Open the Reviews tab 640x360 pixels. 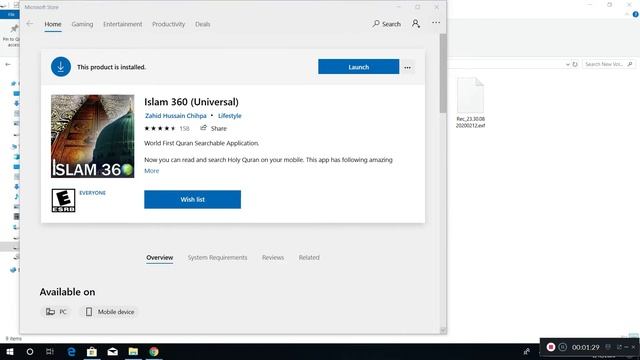tap(273, 258)
